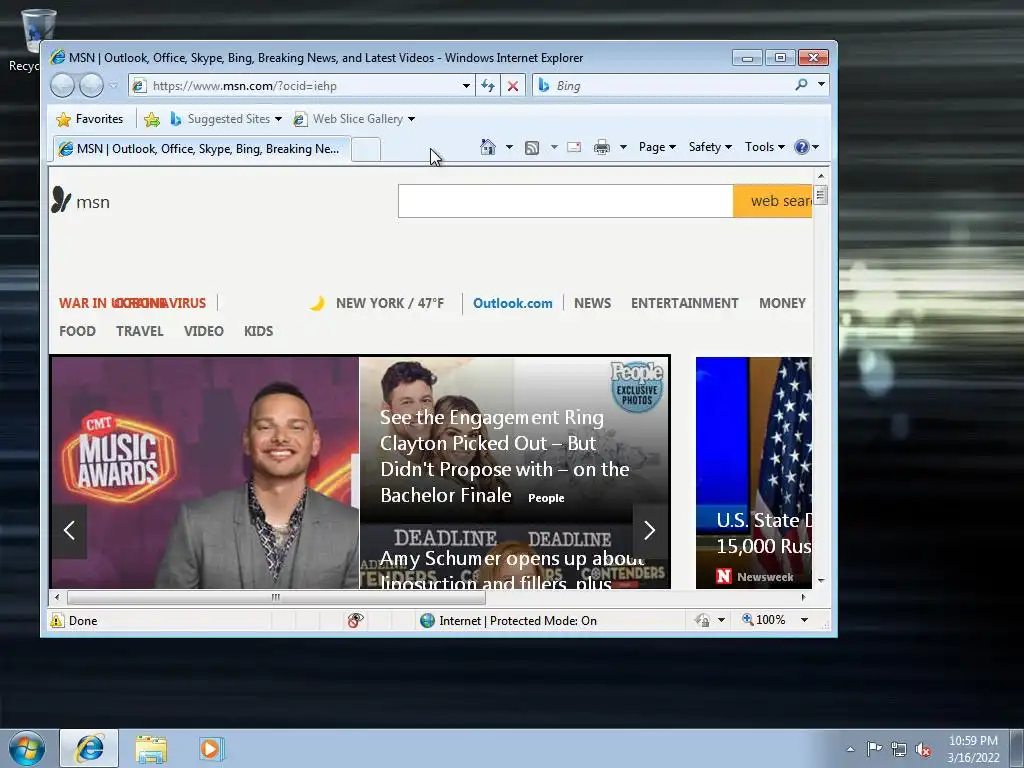1024x768 pixels.
Task: Open zoom level dropdown arrow
Action: coord(805,620)
